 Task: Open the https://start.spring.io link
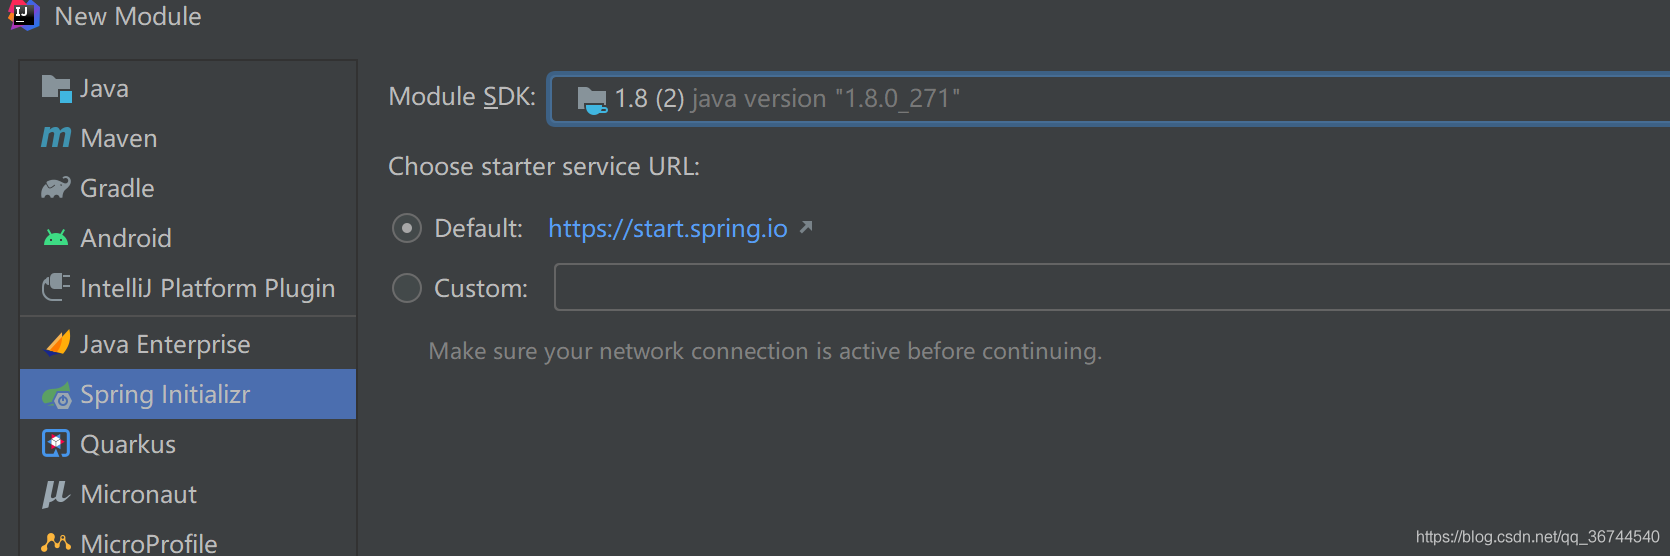coord(668,228)
